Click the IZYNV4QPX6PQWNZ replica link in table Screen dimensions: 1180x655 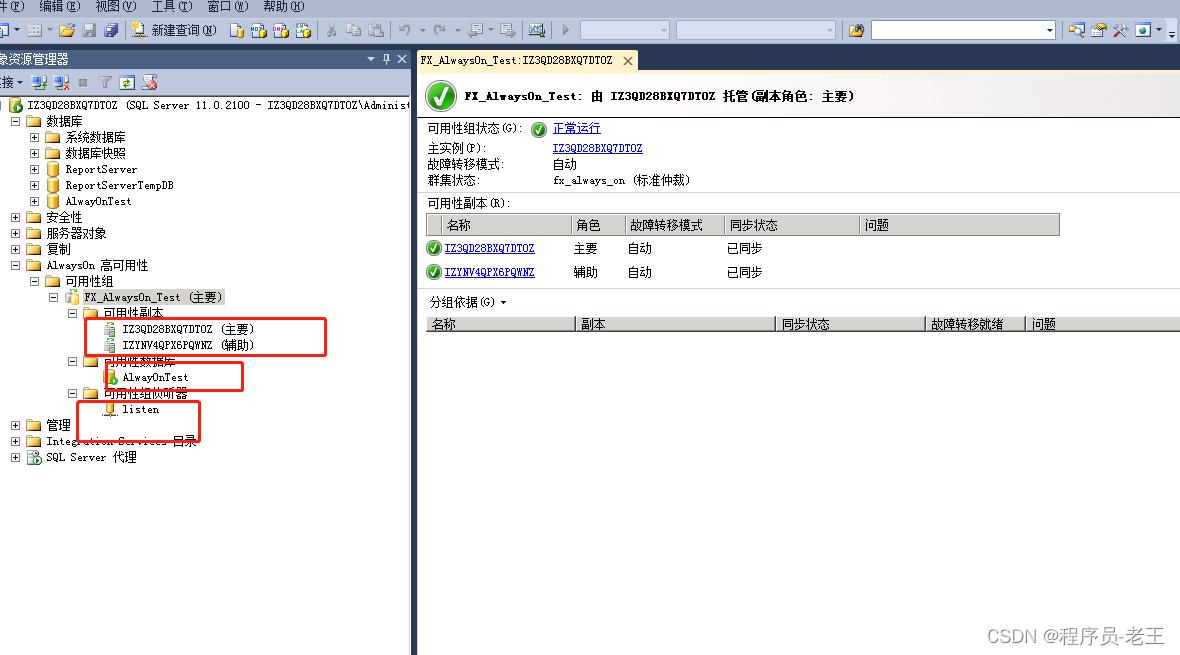(x=489, y=272)
